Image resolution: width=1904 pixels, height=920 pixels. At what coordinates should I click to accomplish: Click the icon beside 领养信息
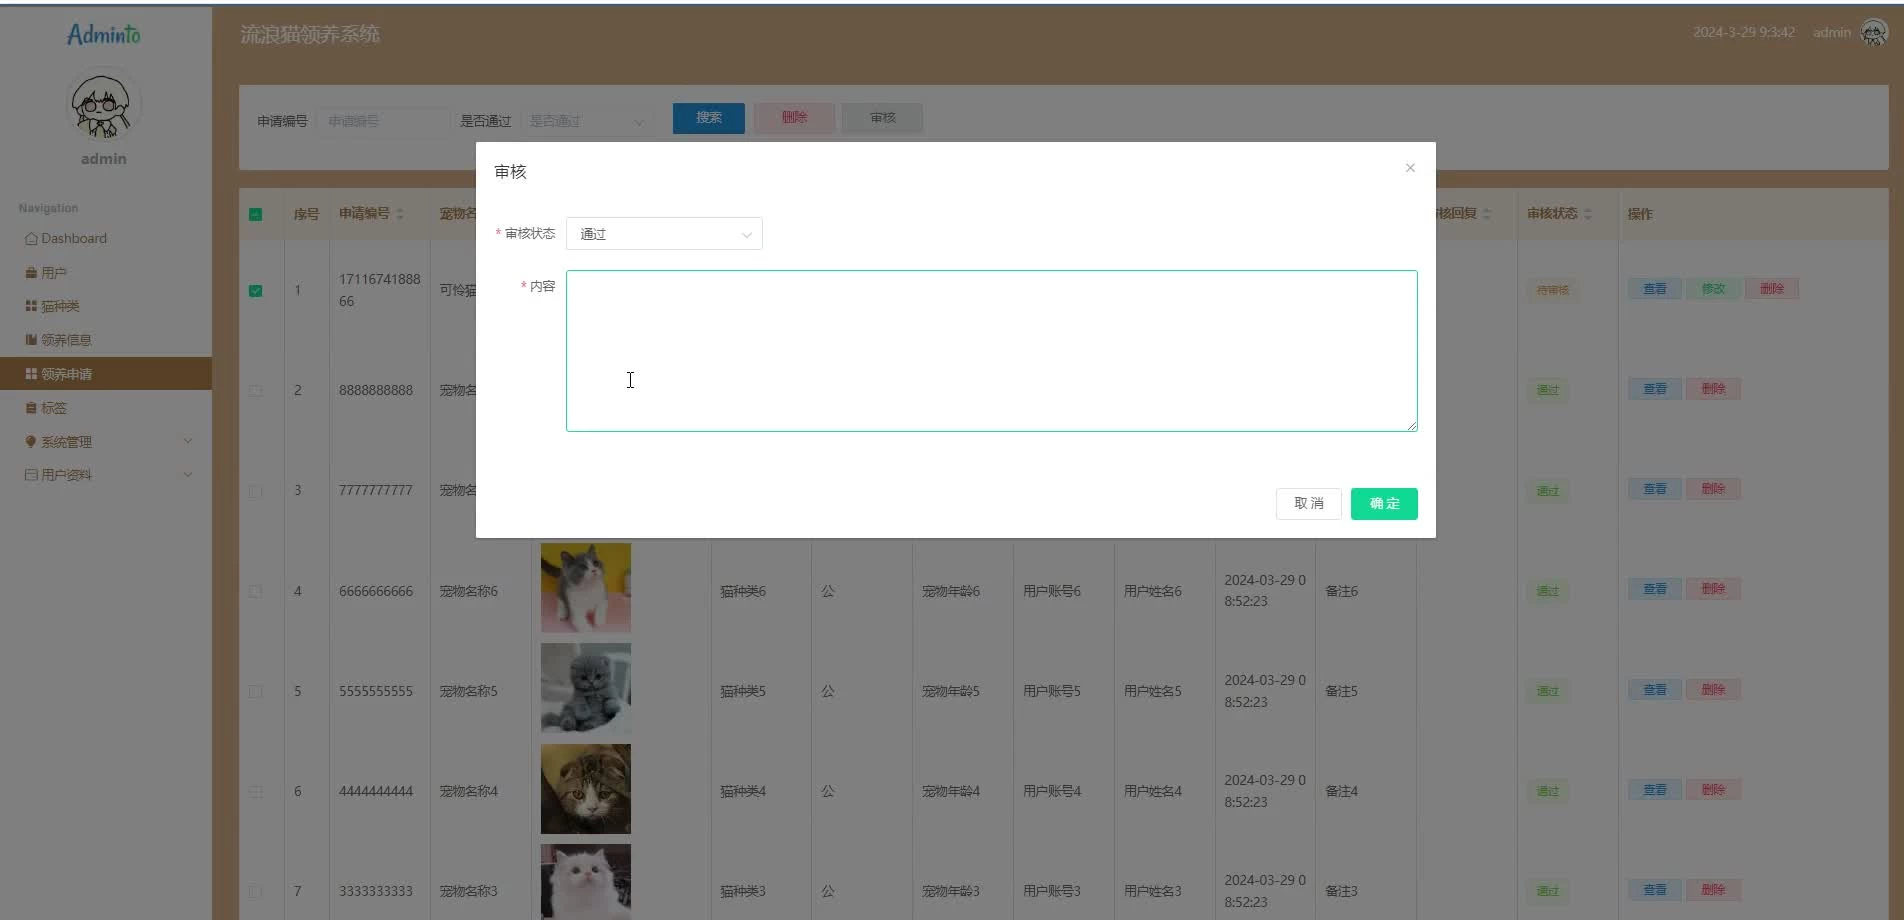point(31,340)
